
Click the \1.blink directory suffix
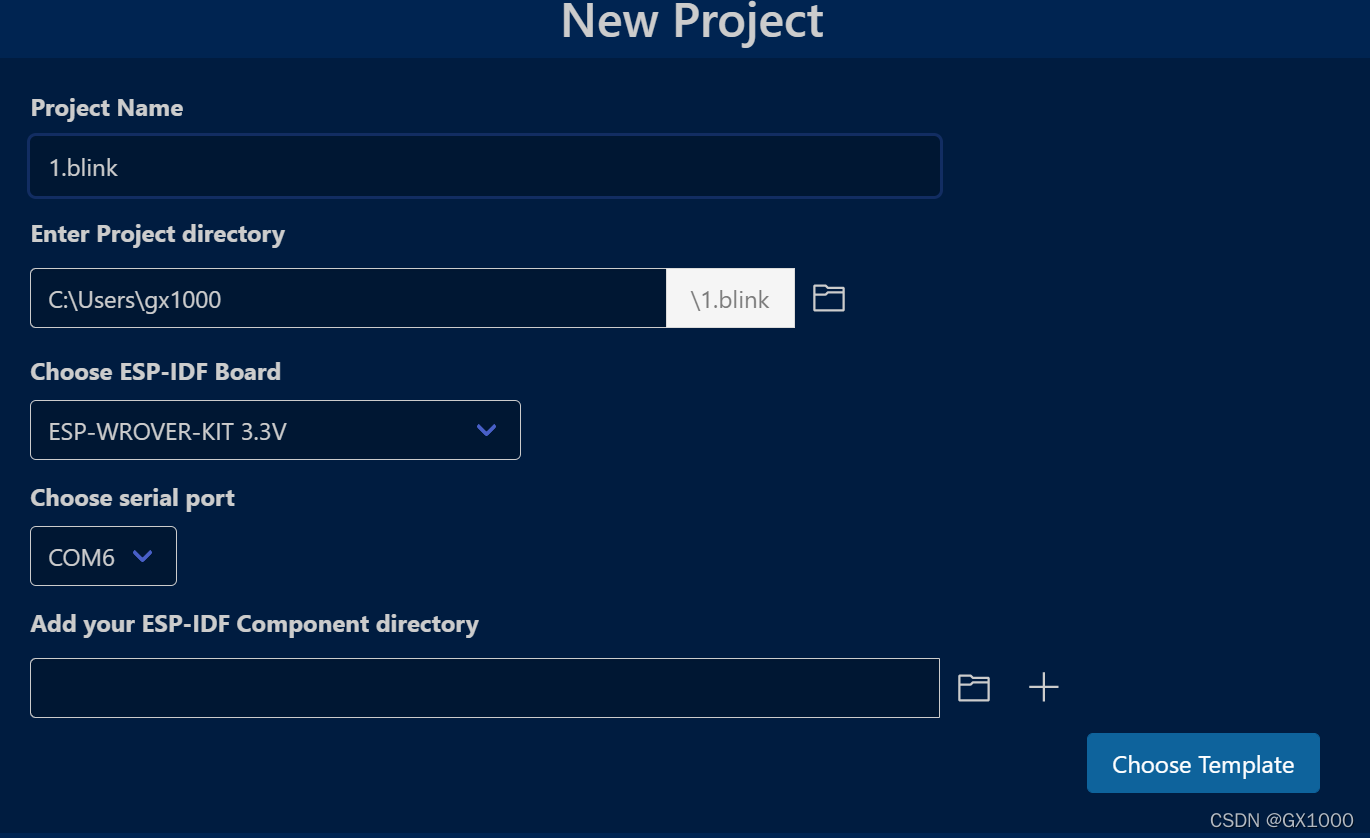point(730,298)
